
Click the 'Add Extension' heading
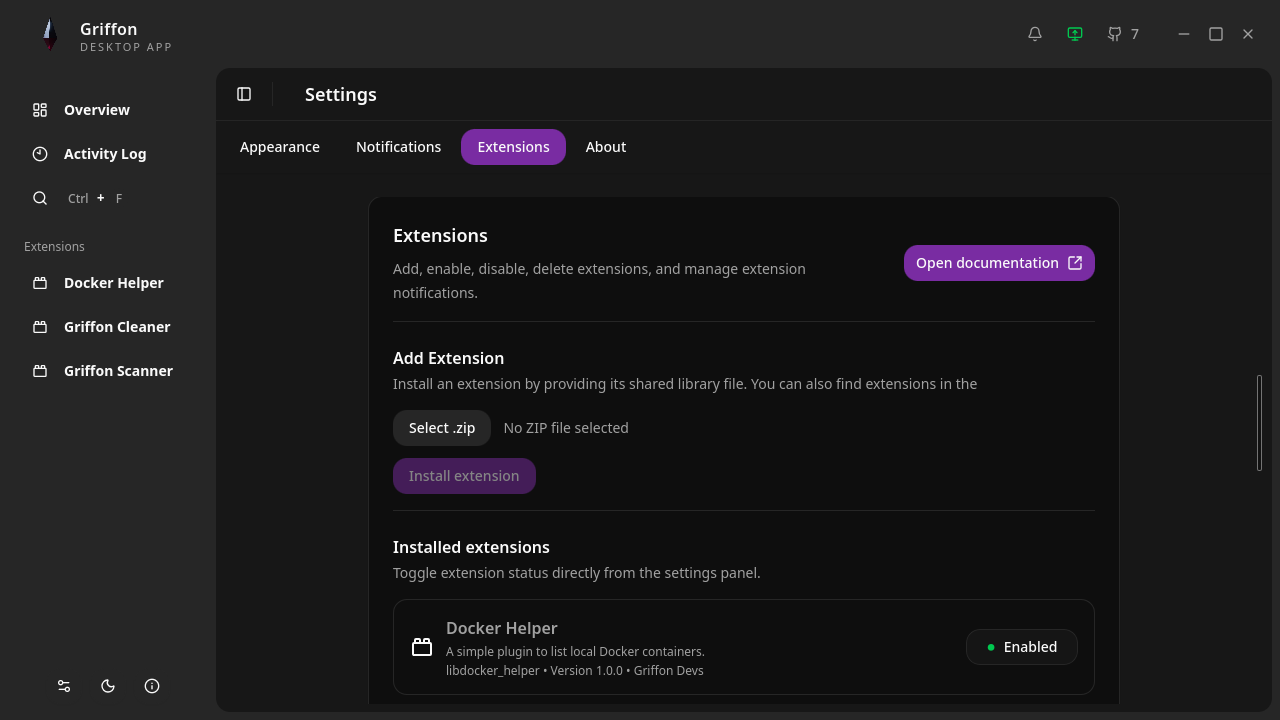(448, 358)
